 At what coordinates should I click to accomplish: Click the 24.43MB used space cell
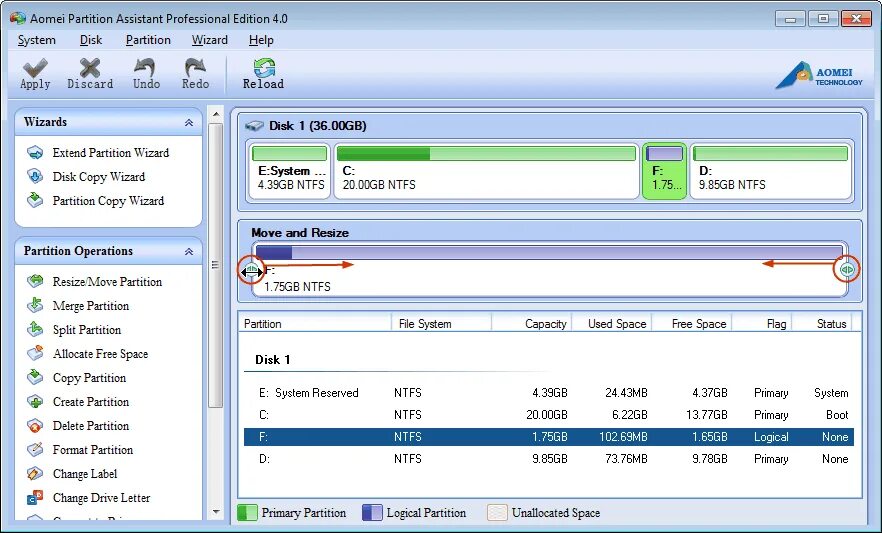pyautogui.click(x=626, y=393)
